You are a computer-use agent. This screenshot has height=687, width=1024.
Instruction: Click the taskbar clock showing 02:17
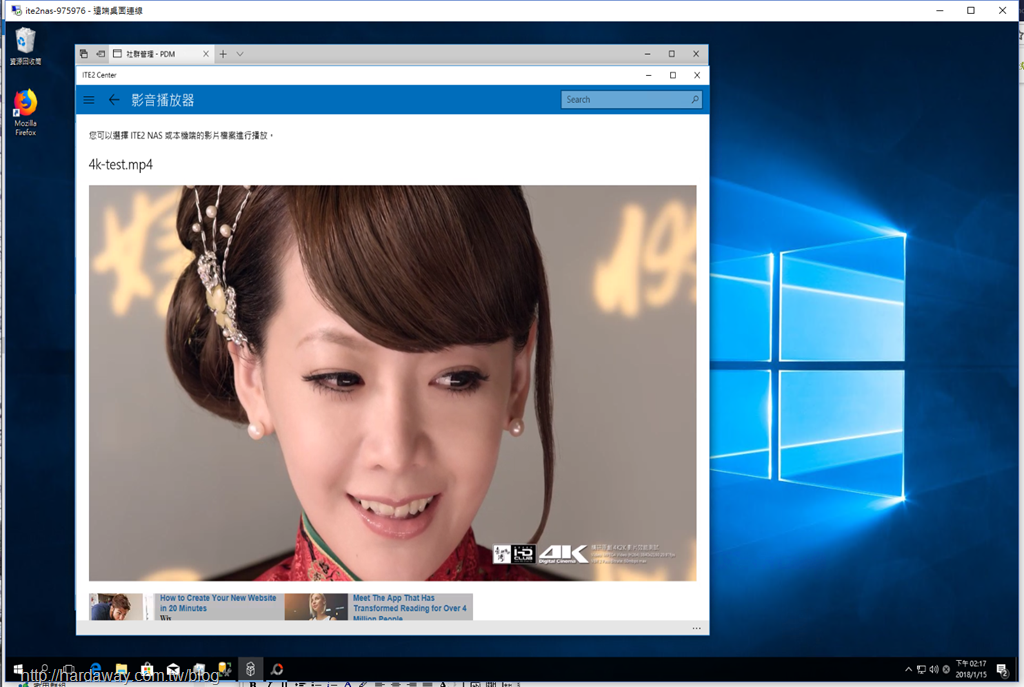pos(971,669)
